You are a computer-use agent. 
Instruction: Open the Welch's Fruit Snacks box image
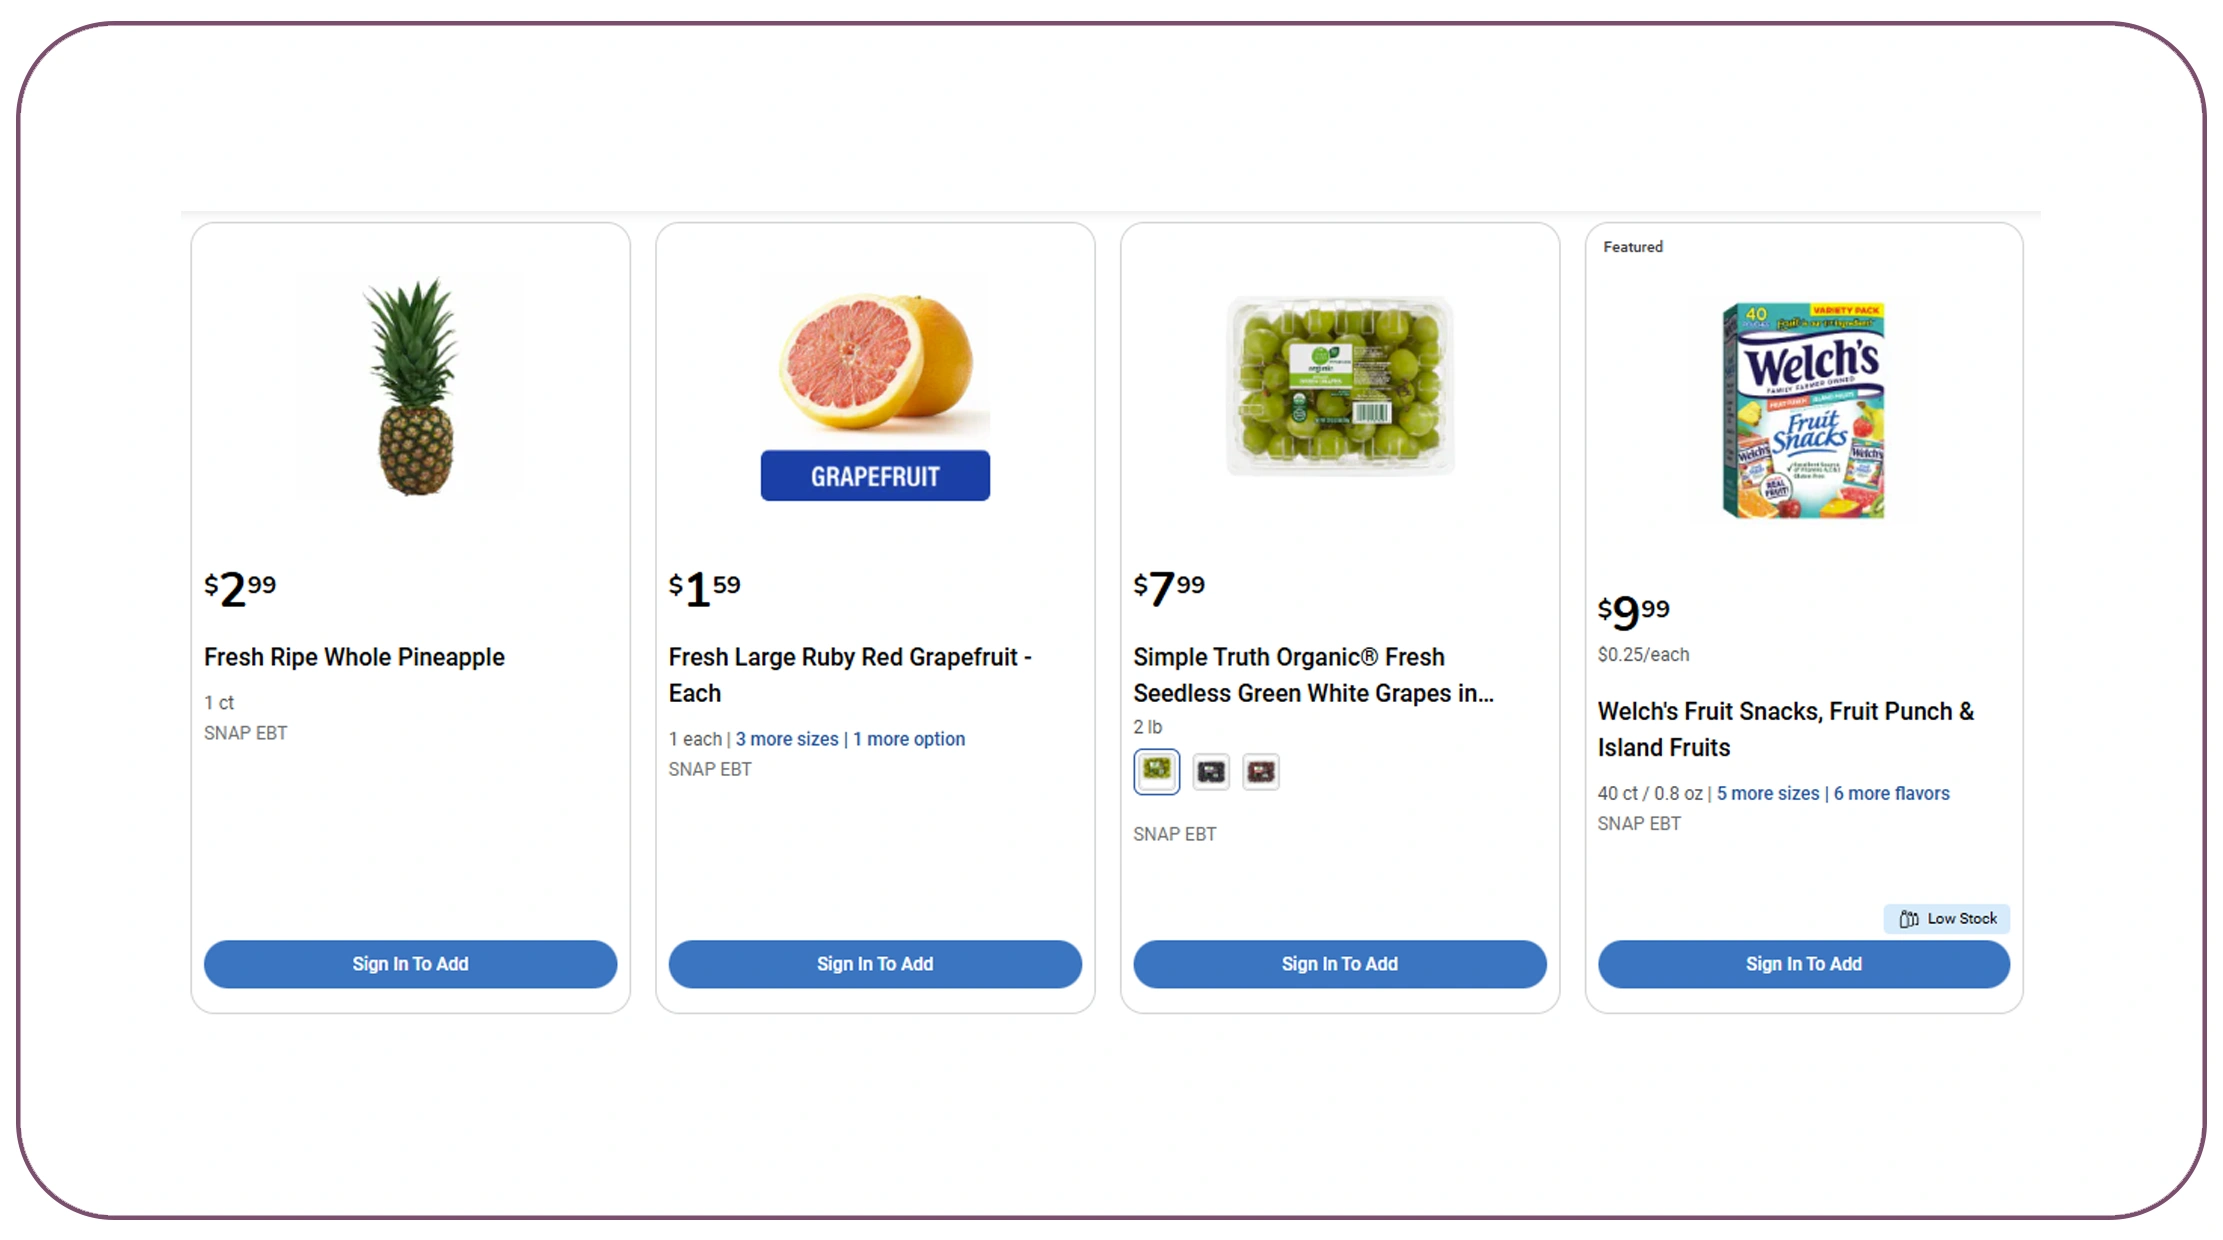coord(1800,405)
